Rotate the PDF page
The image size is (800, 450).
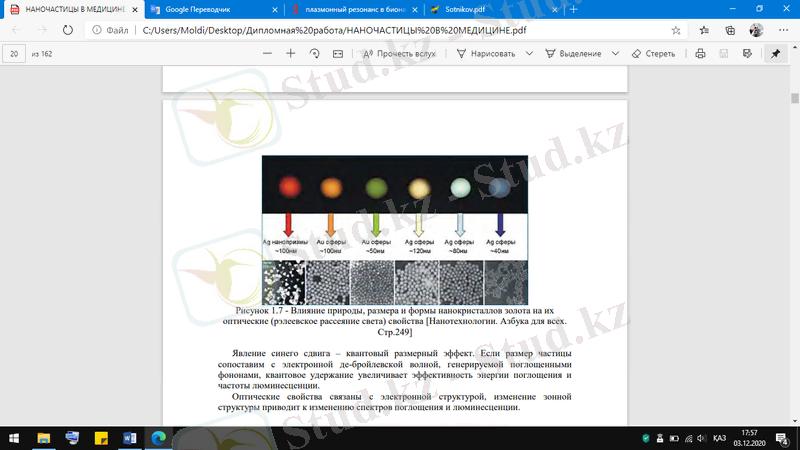point(314,54)
